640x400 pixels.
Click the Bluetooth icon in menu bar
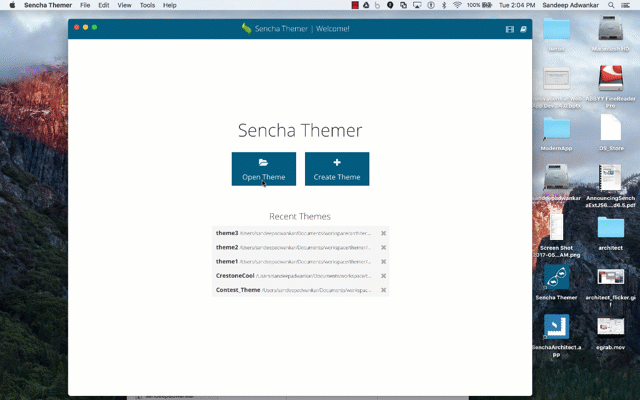444,5
